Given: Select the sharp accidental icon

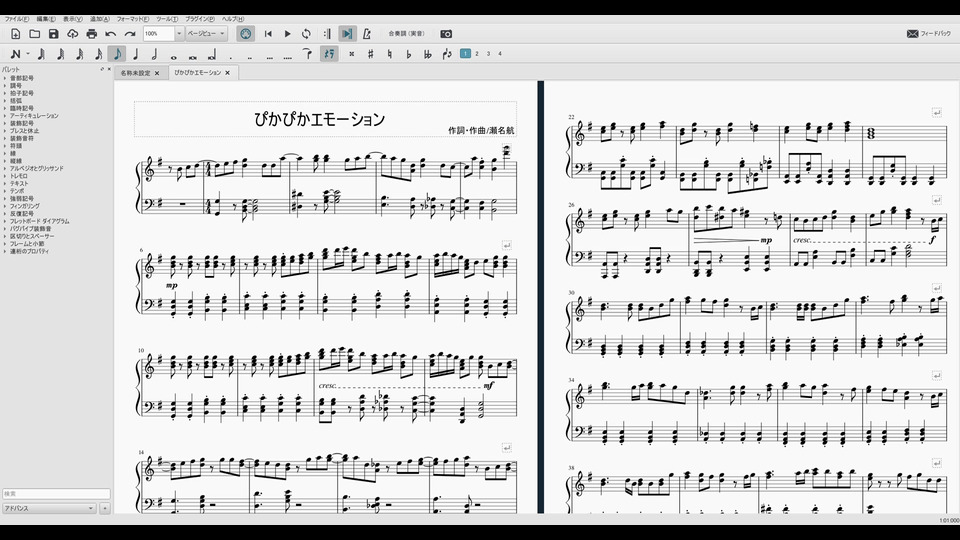Looking at the screenshot, I should click(x=371, y=54).
